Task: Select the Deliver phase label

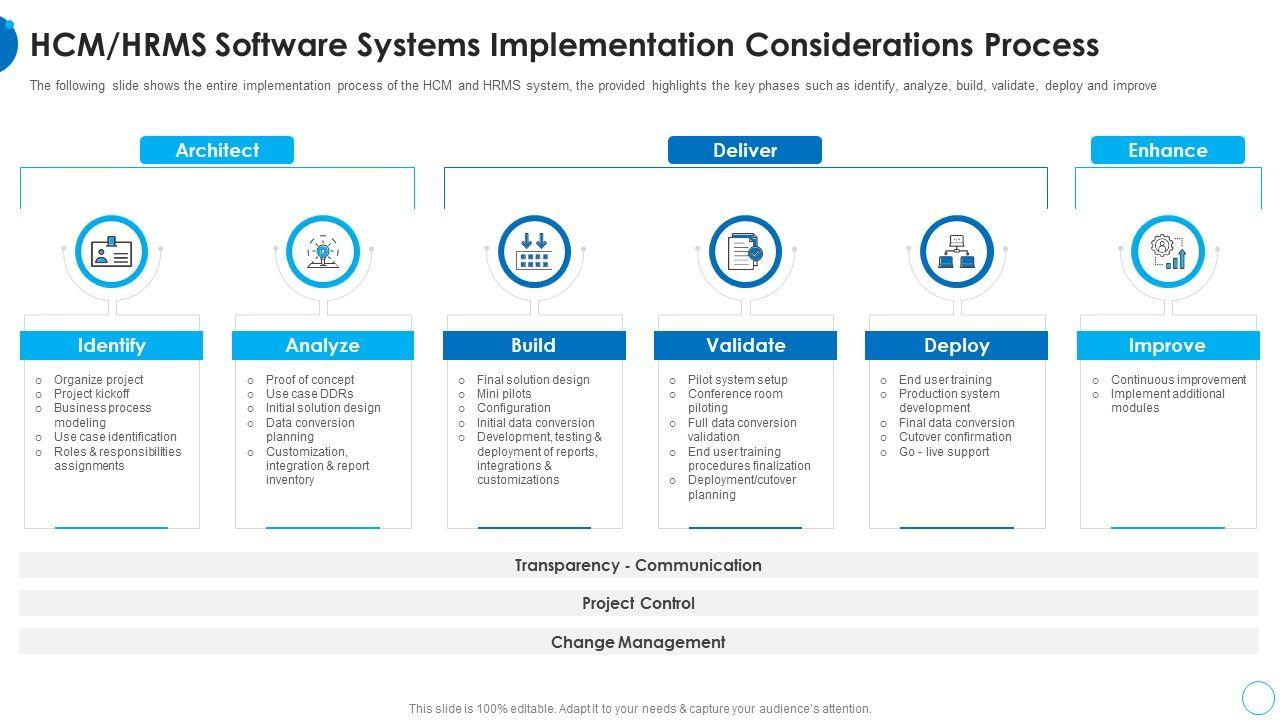Action: [745, 150]
